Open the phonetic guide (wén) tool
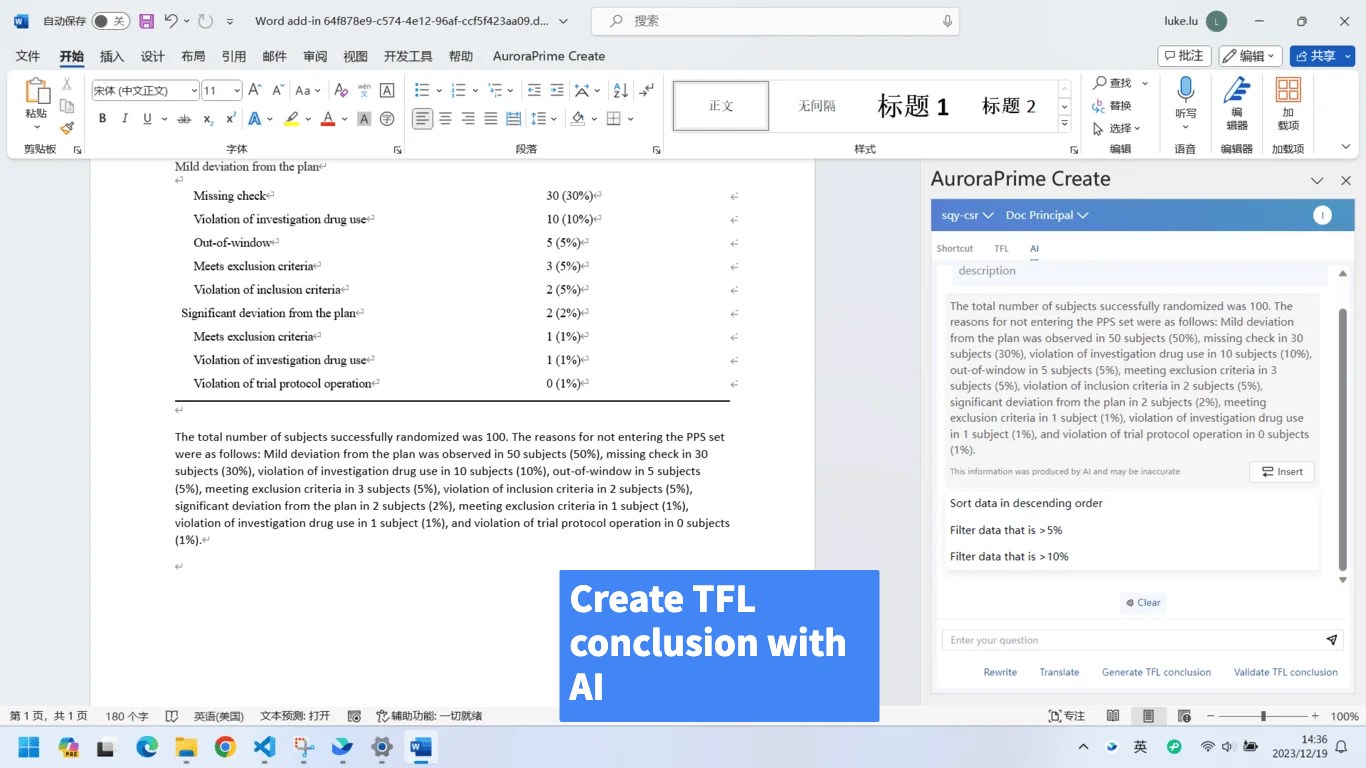This screenshot has width=1366, height=768. pos(364,90)
